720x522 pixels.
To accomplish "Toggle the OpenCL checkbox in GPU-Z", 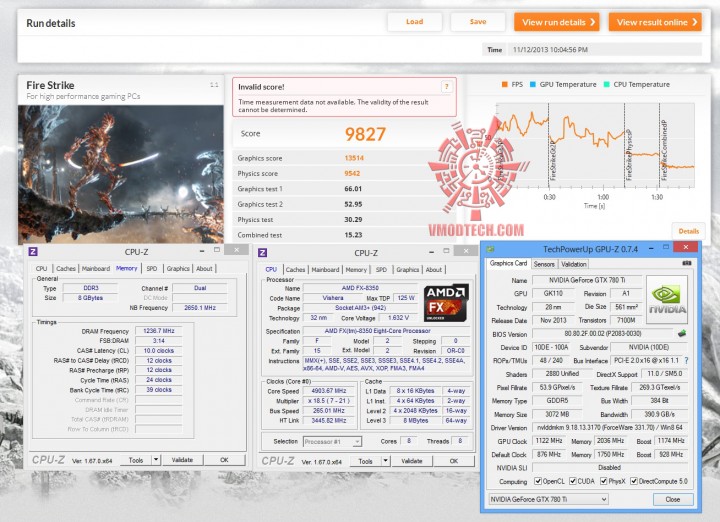I will tap(538, 481).
